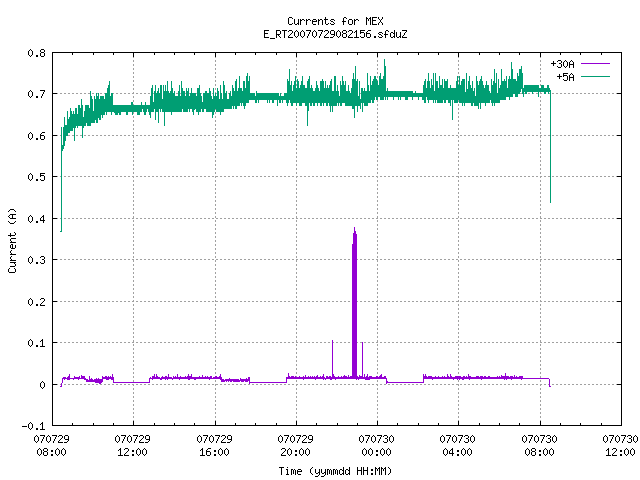Click the green +5A legend line sample
Image resolution: width=640 pixels, height=480 pixels.
(x=595, y=76)
